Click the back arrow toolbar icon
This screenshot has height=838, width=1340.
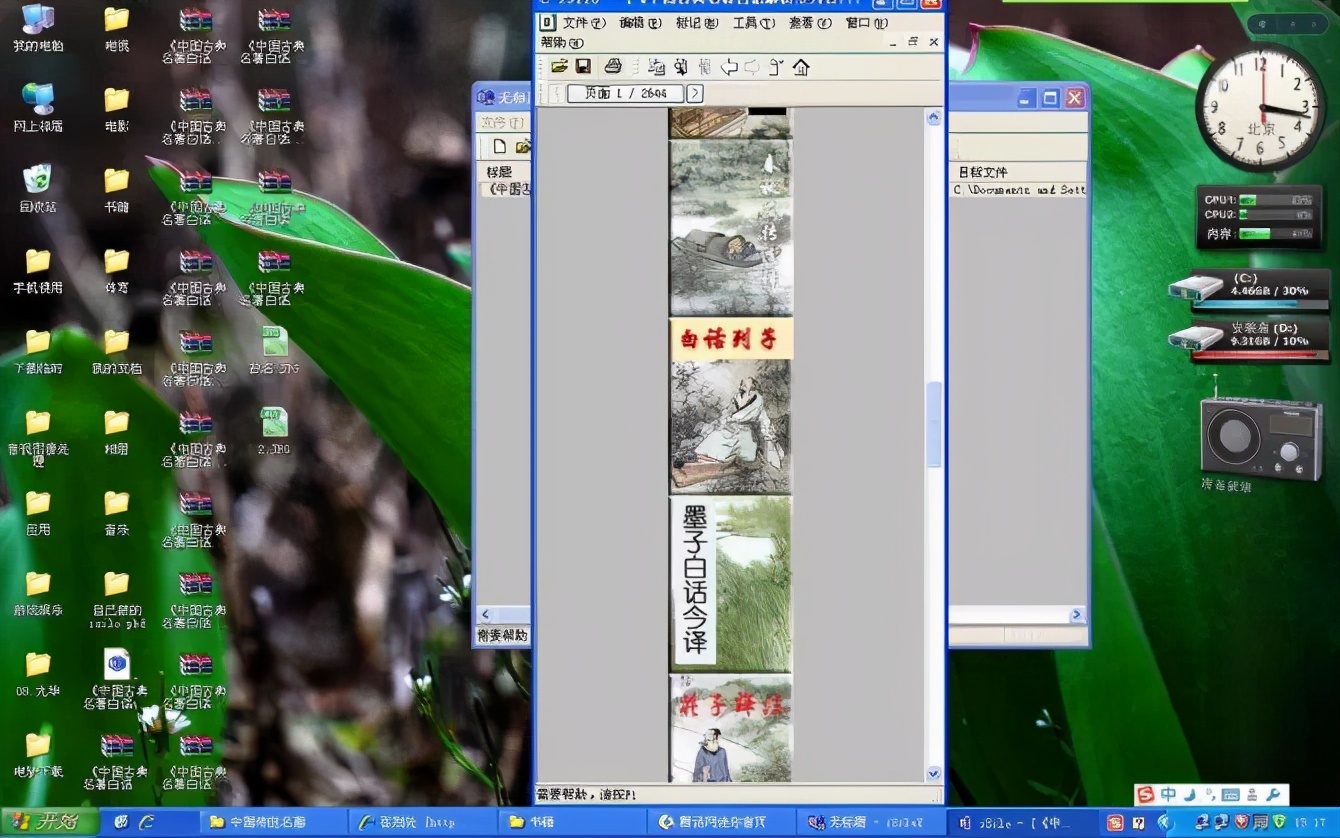[x=730, y=67]
